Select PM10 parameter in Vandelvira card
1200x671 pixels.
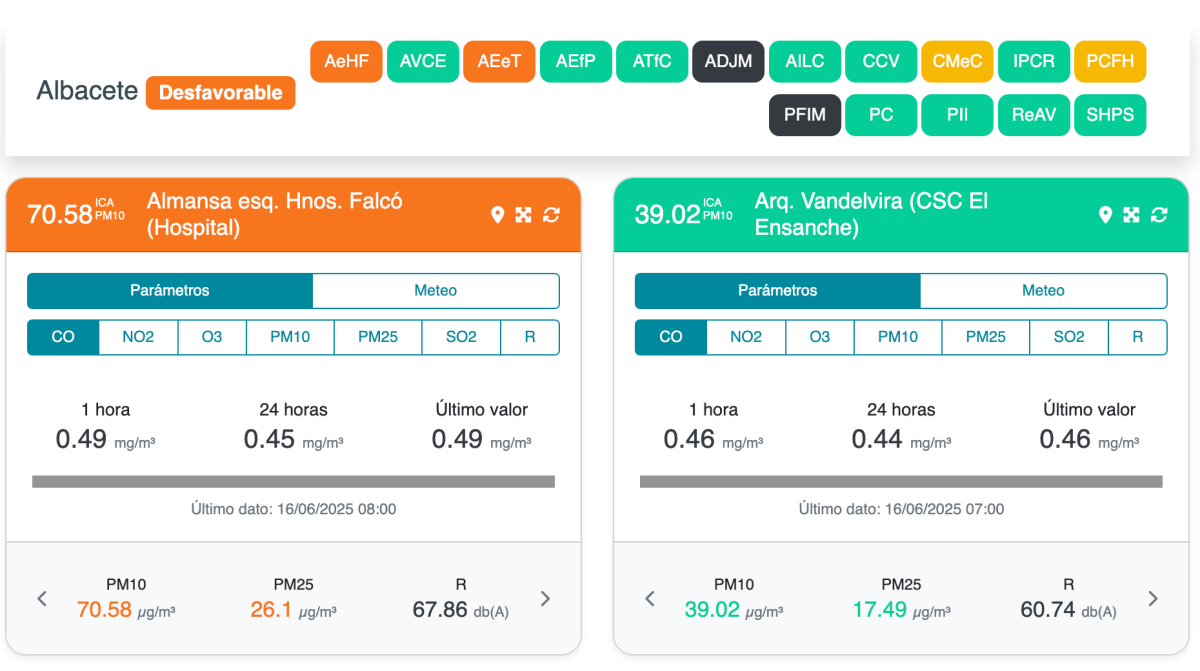[898, 337]
